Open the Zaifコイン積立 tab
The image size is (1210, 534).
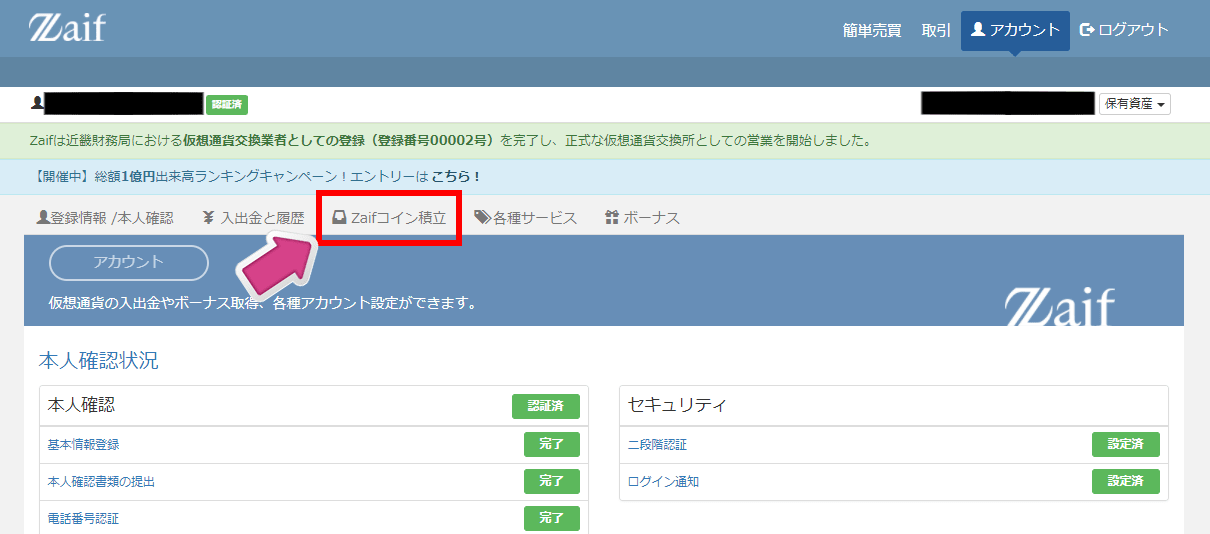[388, 217]
